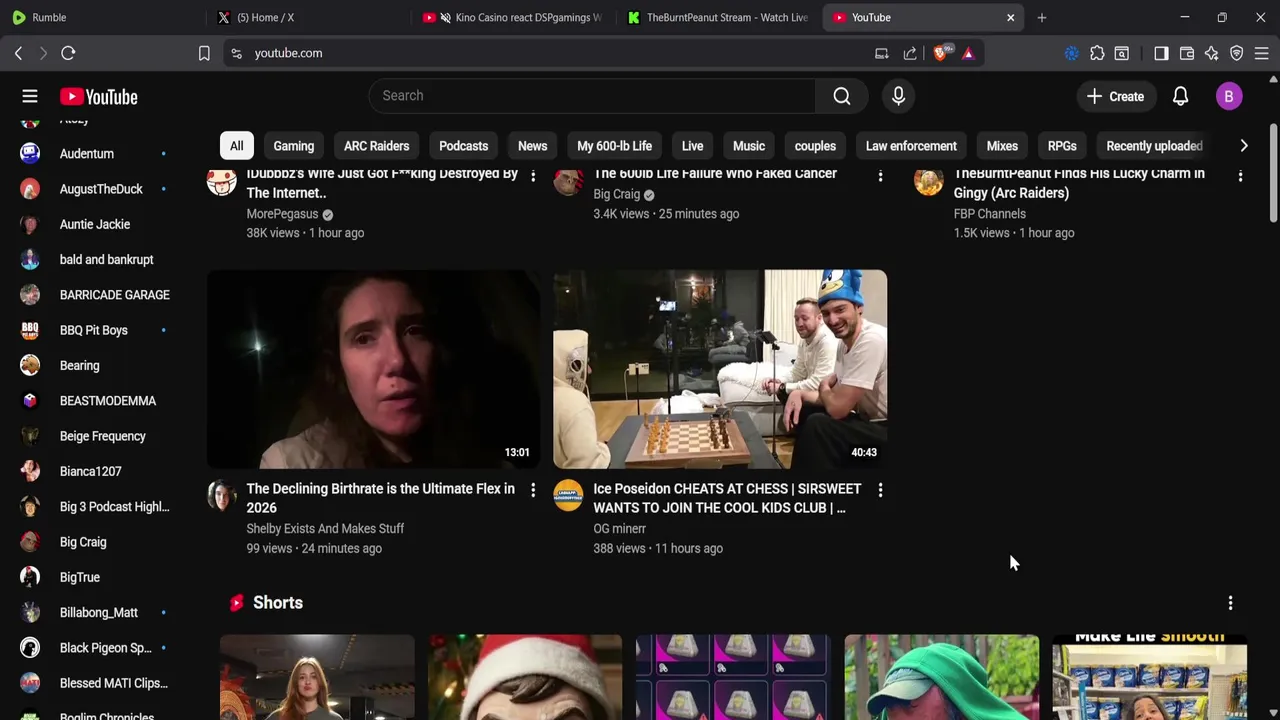Open the Bianca1207 subscription
The width and height of the screenshot is (1280, 720).
point(95,471)
